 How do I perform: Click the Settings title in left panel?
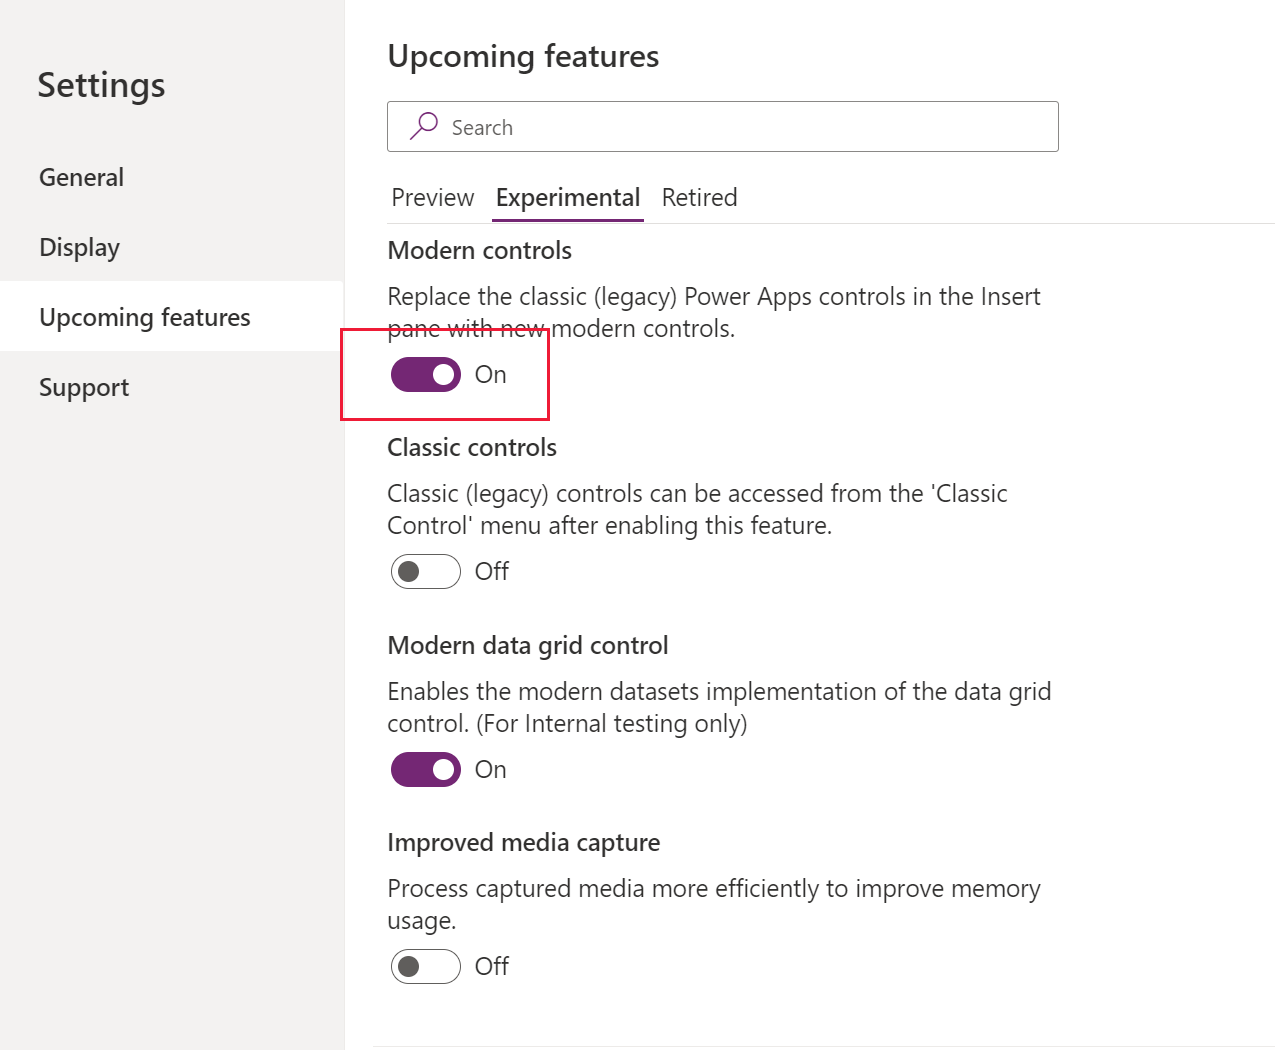tap(101, 86)
